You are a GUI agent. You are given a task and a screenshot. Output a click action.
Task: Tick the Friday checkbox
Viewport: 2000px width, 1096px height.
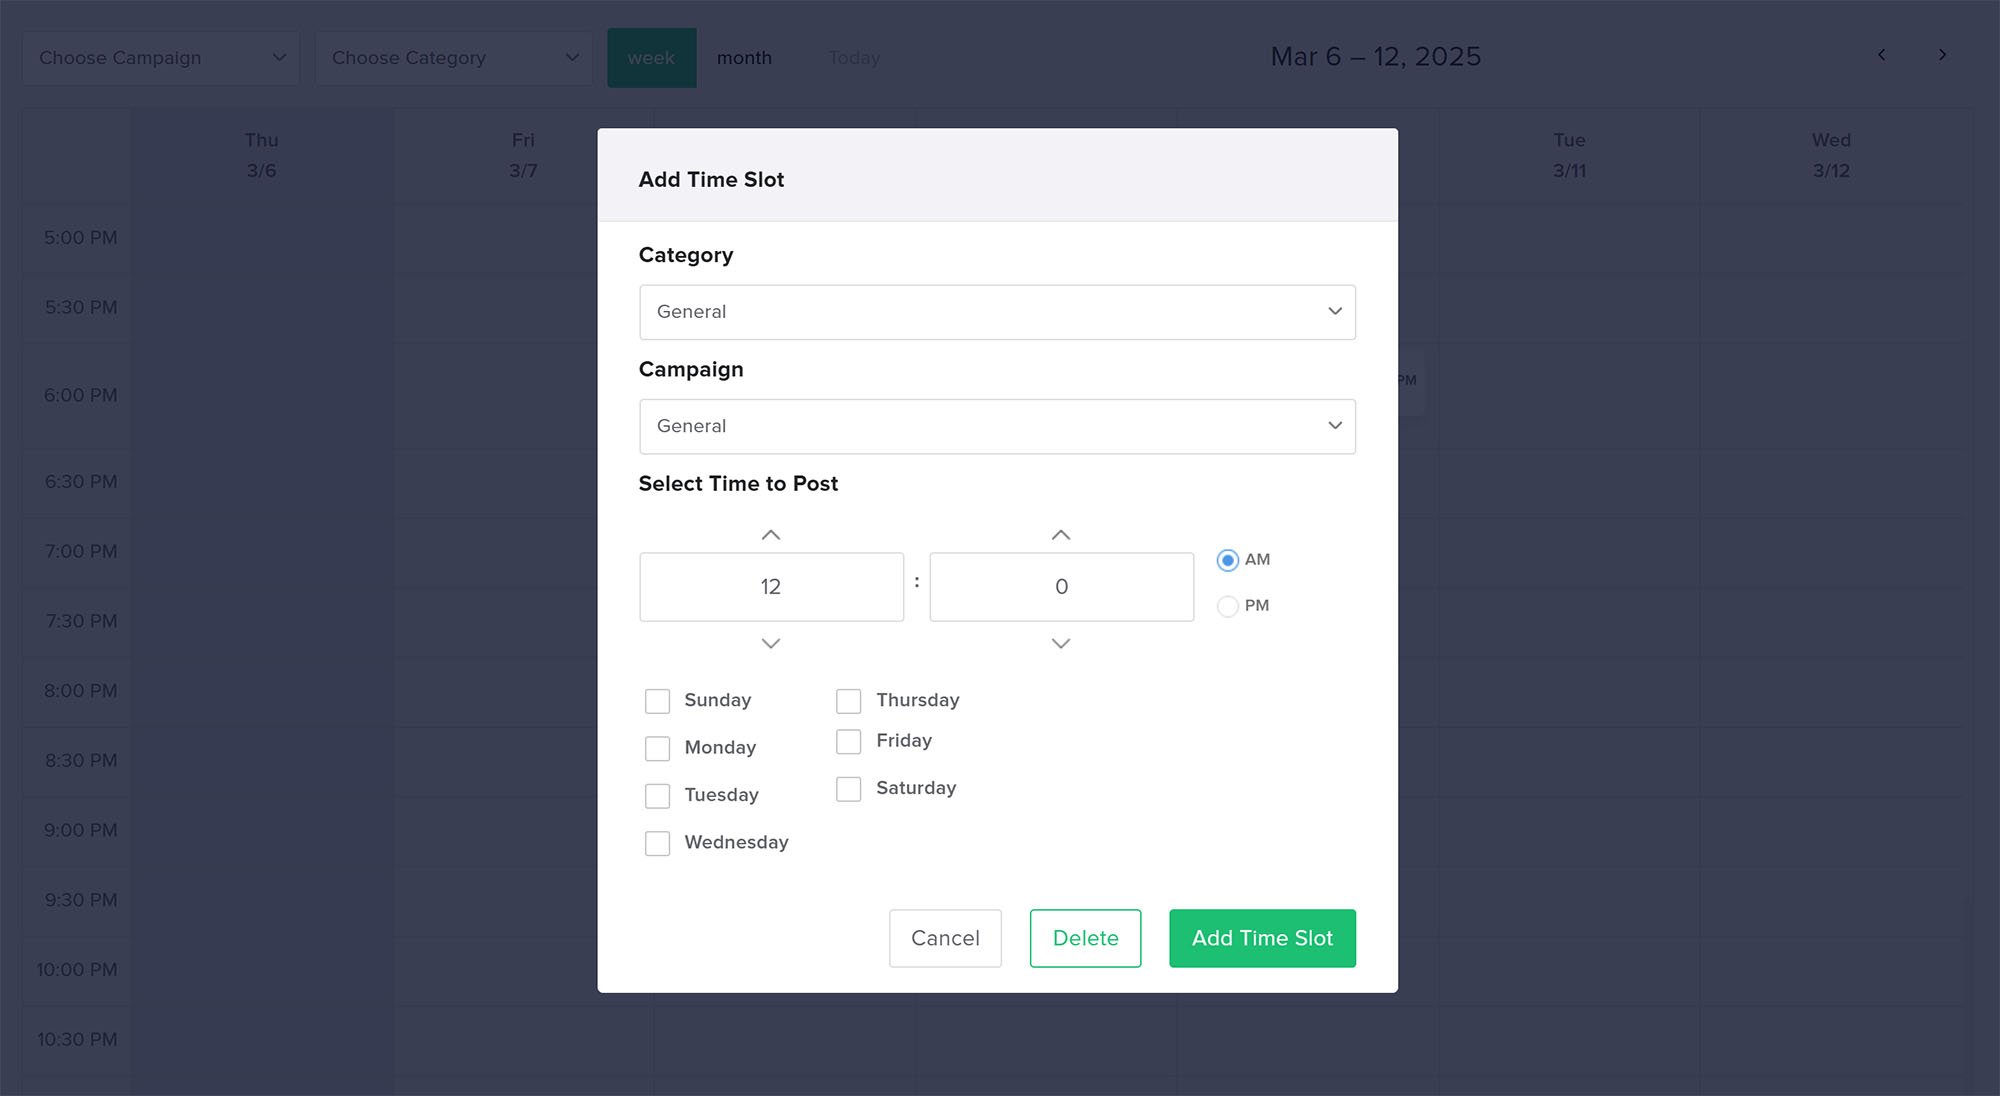tap(848, 741)
